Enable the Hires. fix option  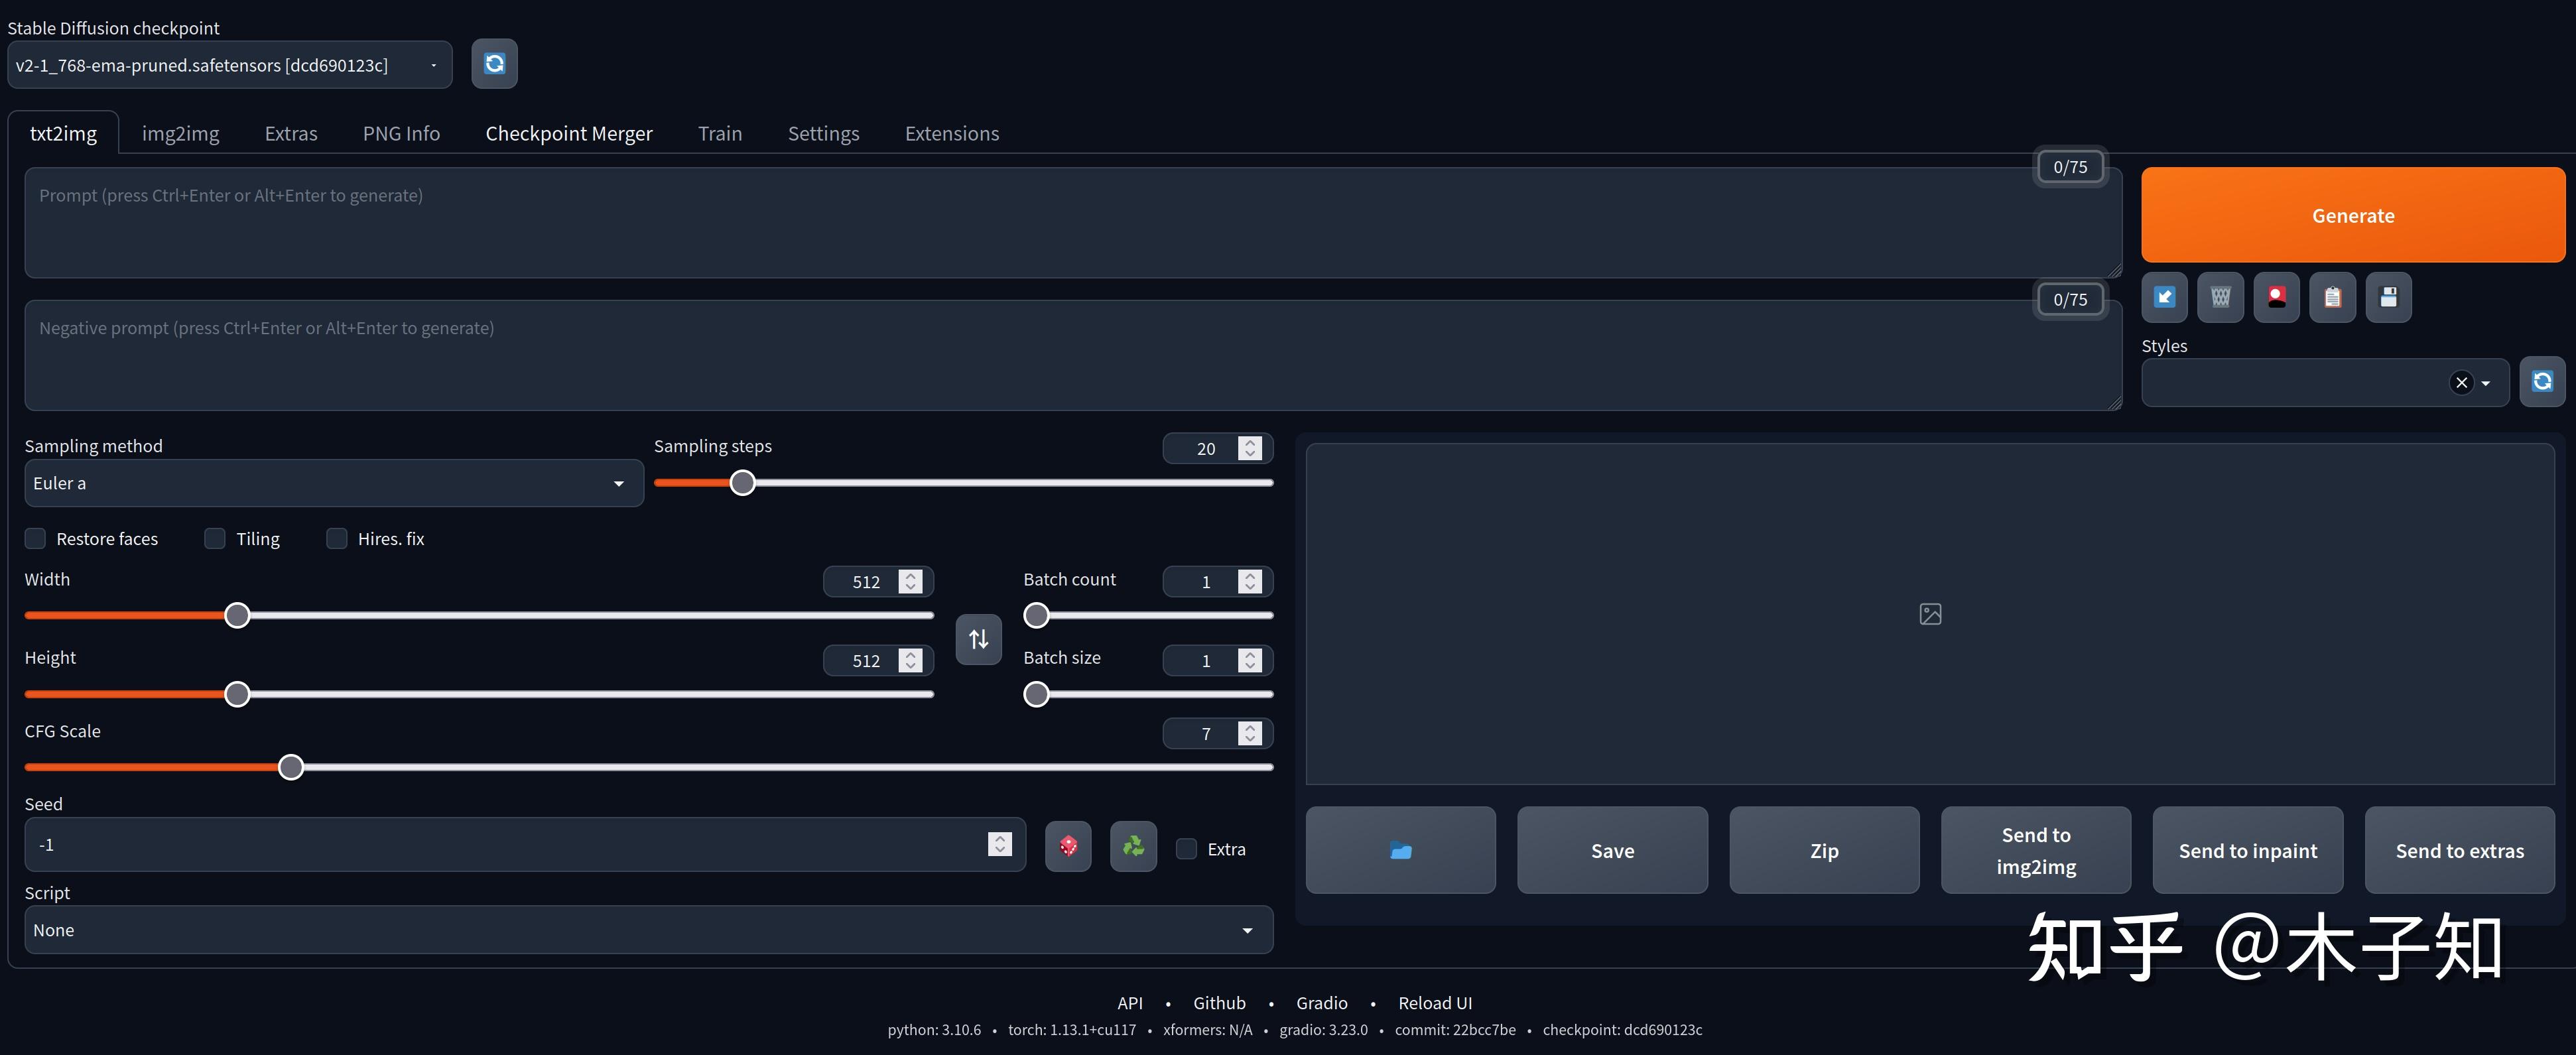(337, 539)
